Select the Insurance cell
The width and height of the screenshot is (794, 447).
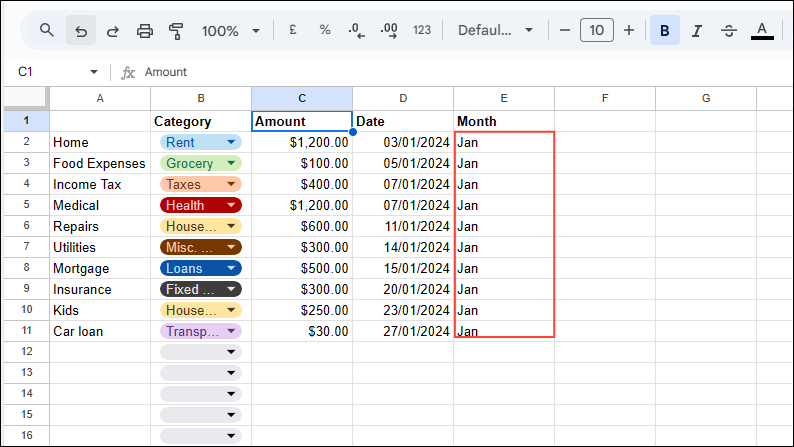(x=100, y=289)
